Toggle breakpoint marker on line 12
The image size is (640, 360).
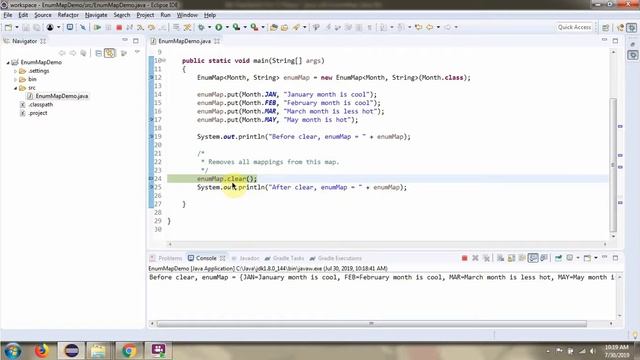[151, 78]
